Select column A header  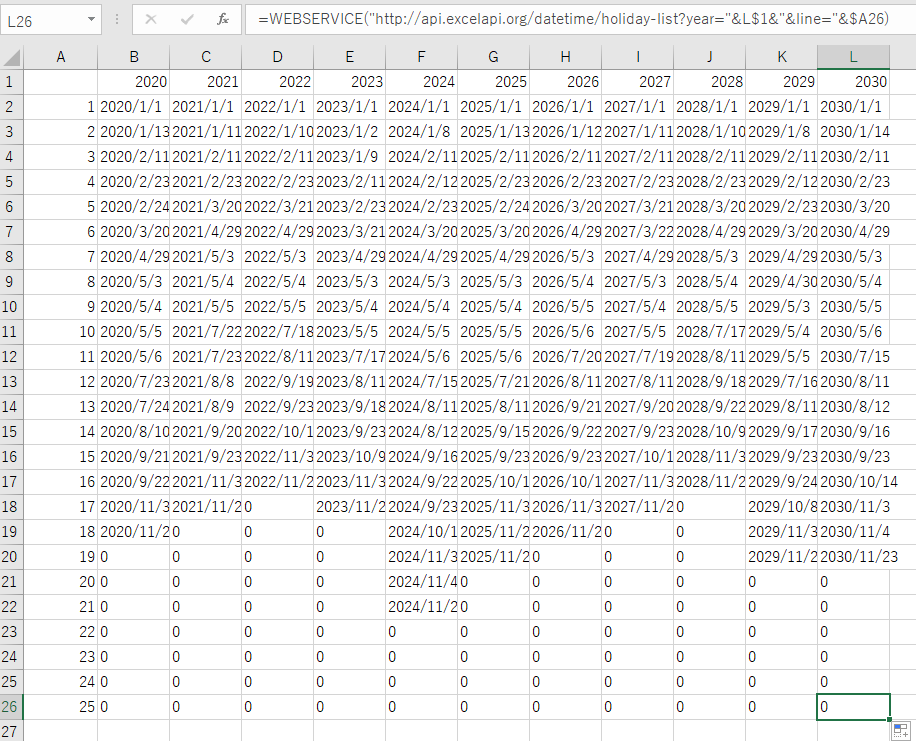point(61,57)
